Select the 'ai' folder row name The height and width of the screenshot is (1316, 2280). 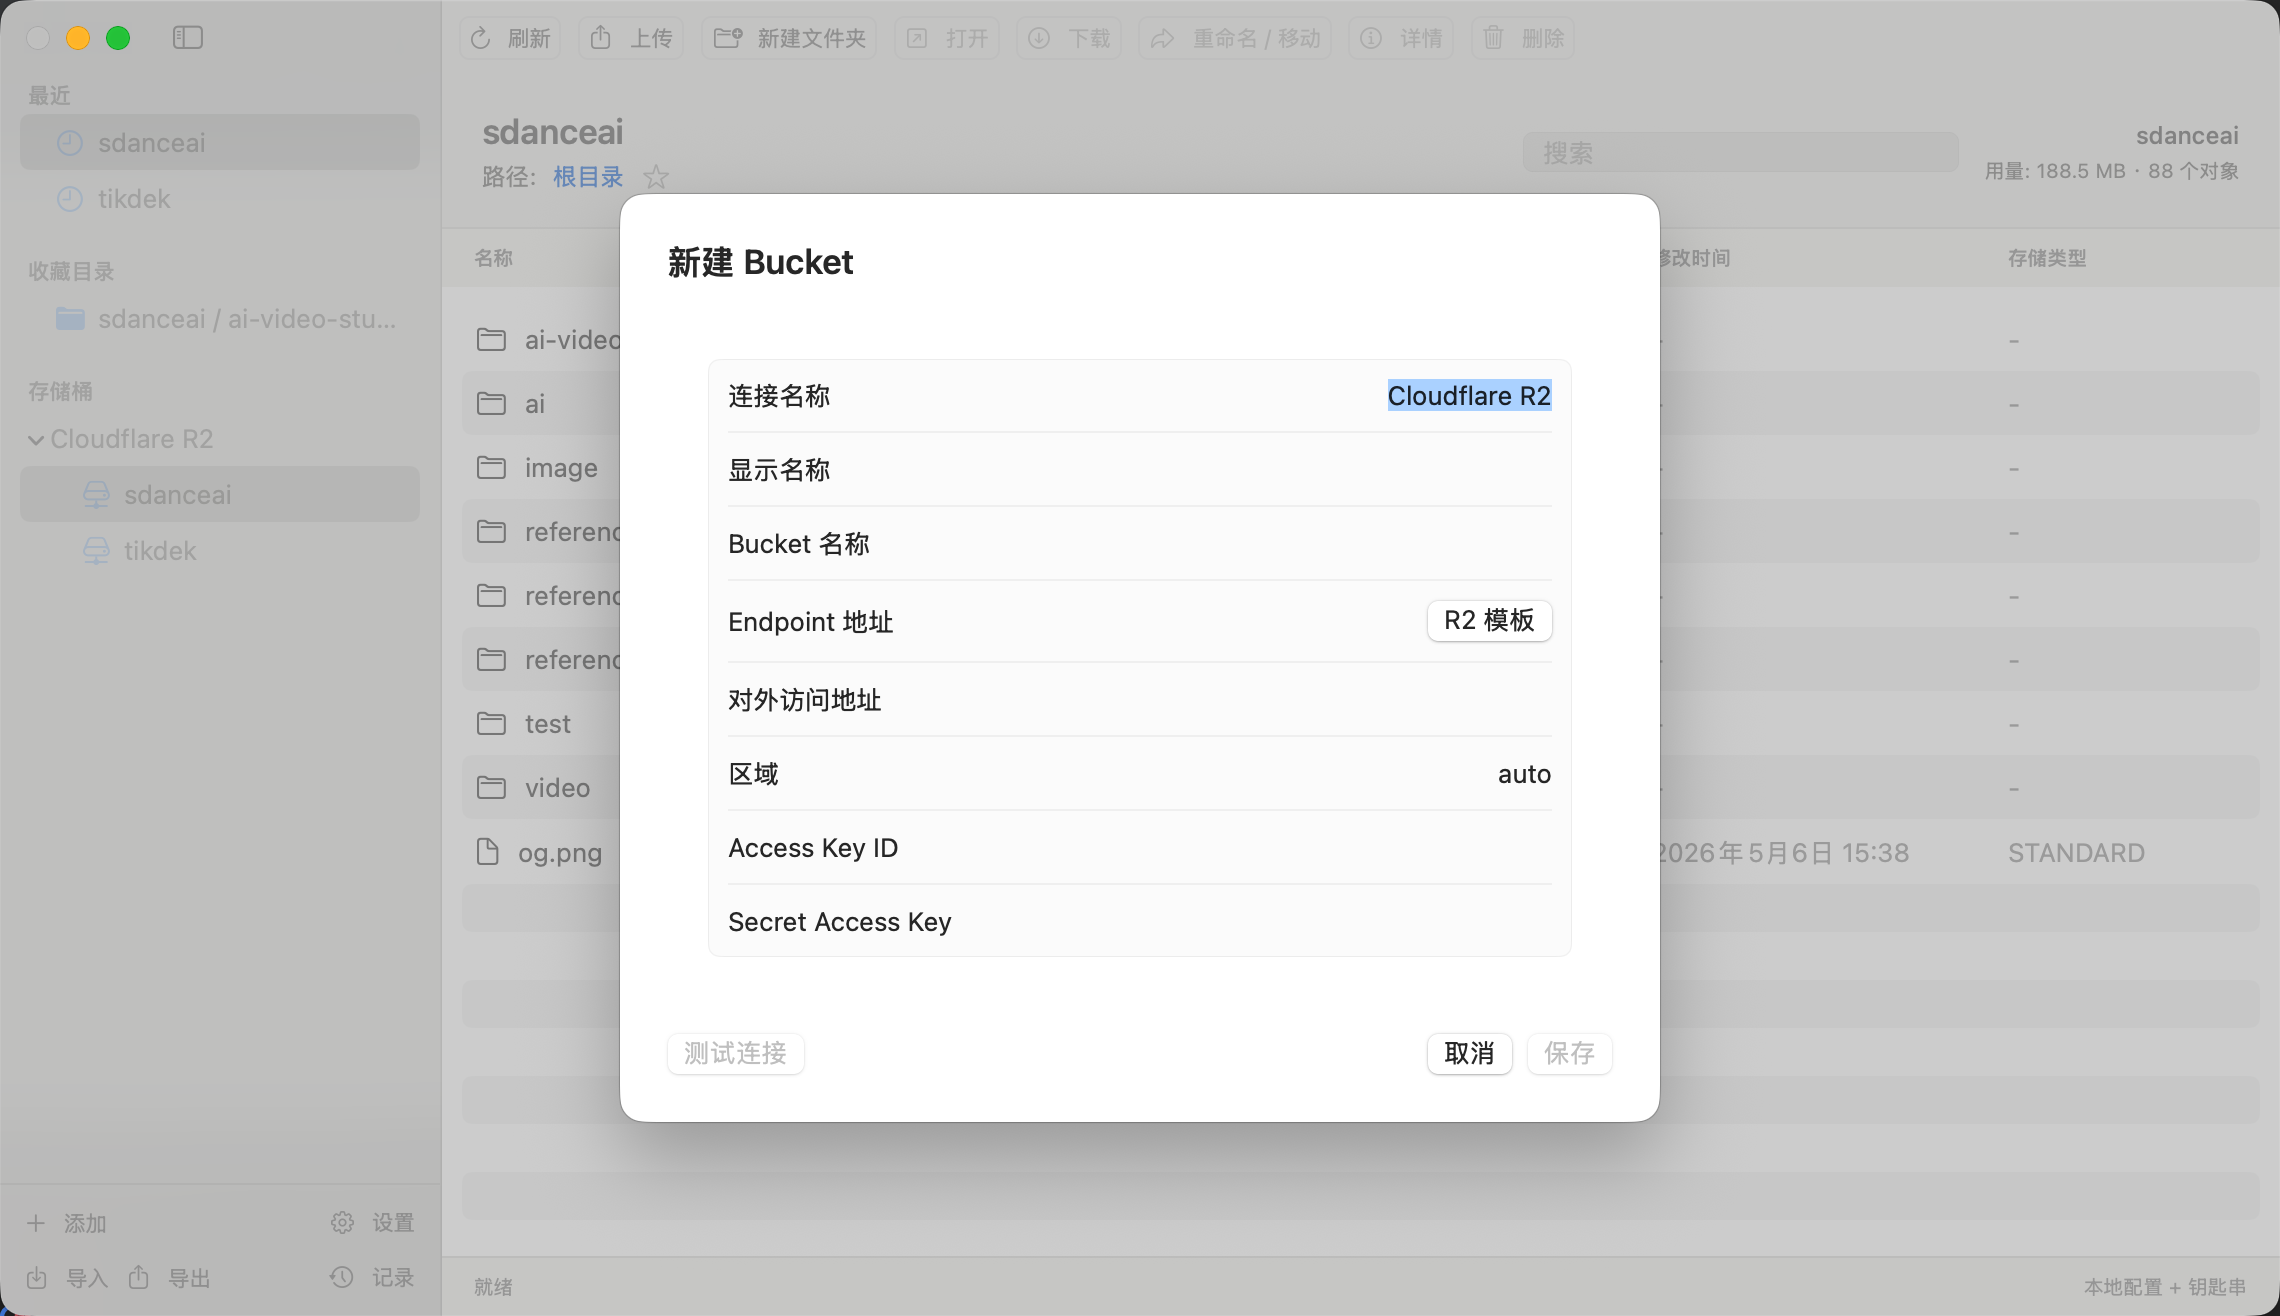(x=535, y=404)
